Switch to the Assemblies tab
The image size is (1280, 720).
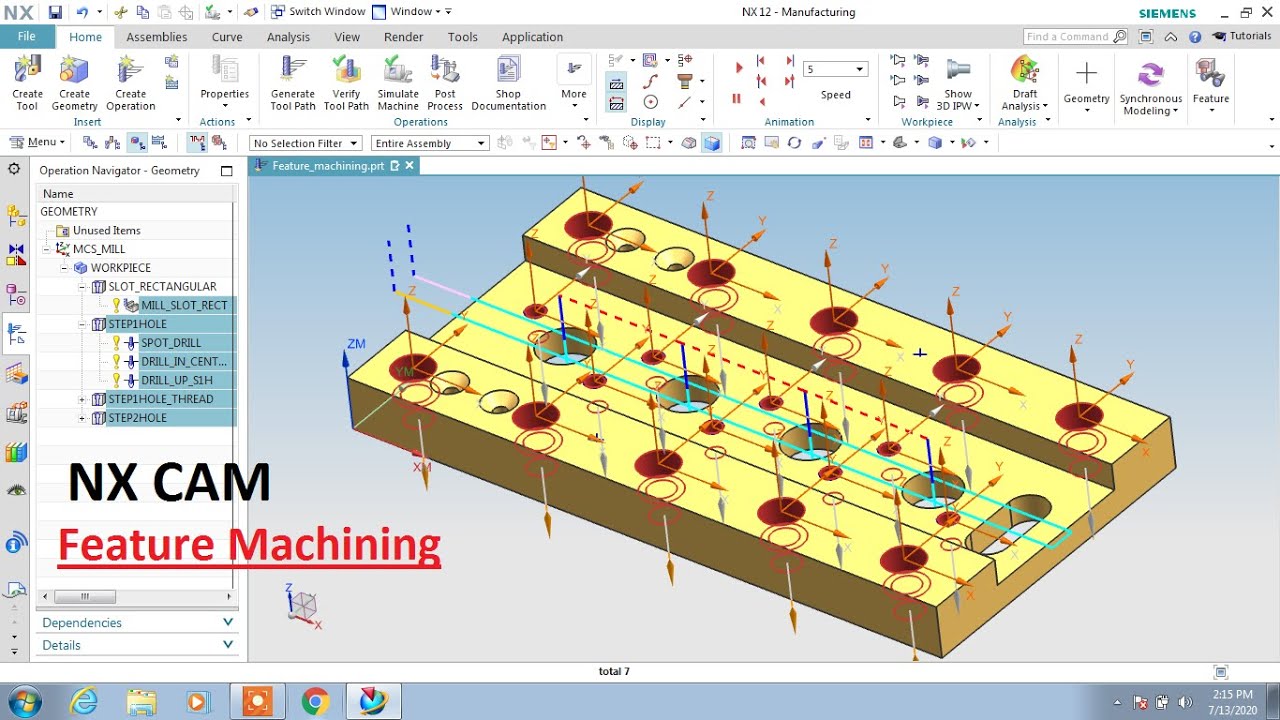pos(156,37)
